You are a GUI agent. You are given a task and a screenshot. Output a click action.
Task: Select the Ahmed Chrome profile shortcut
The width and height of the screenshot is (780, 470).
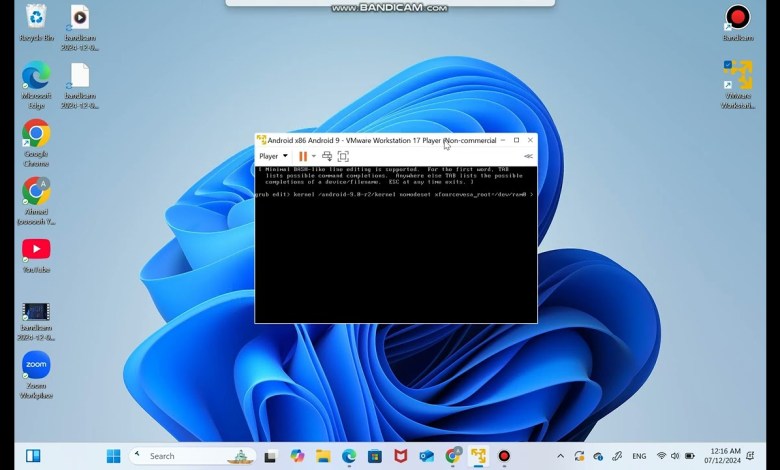pos(36,201)
